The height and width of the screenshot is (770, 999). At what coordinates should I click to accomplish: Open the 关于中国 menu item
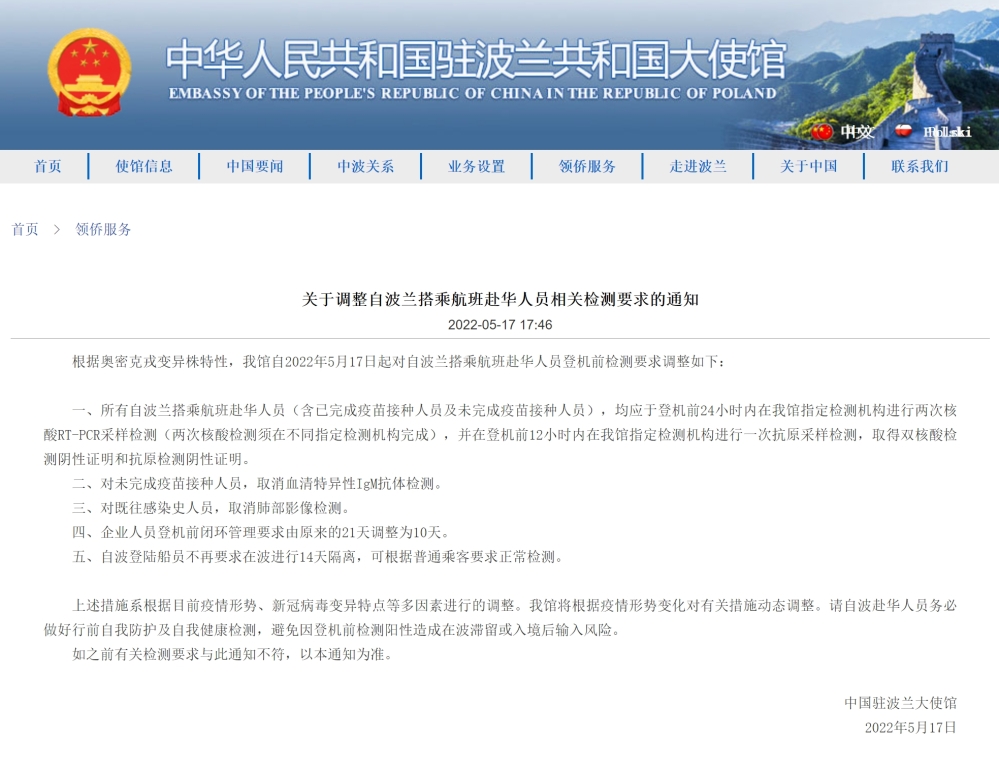(x=809, y=166)
